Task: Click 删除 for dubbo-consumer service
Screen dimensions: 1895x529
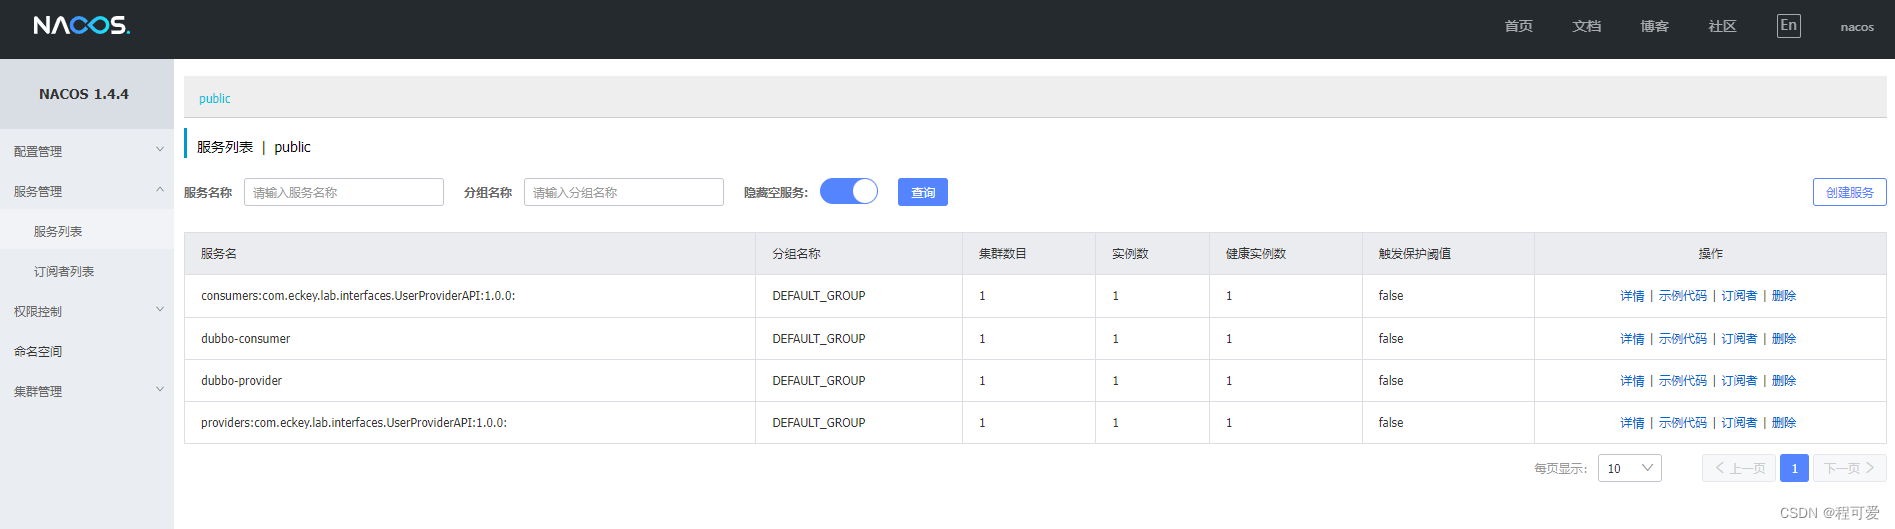Action: point(1784,339)
